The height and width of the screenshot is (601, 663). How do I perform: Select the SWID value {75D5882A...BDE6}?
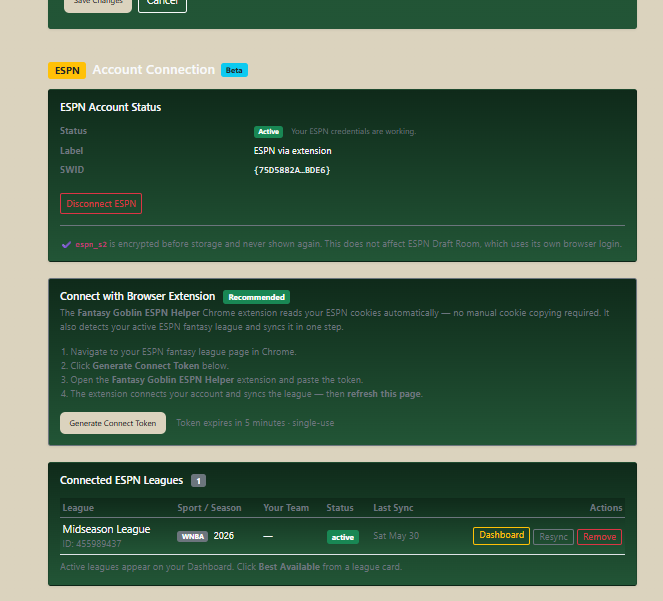[292, 170]
